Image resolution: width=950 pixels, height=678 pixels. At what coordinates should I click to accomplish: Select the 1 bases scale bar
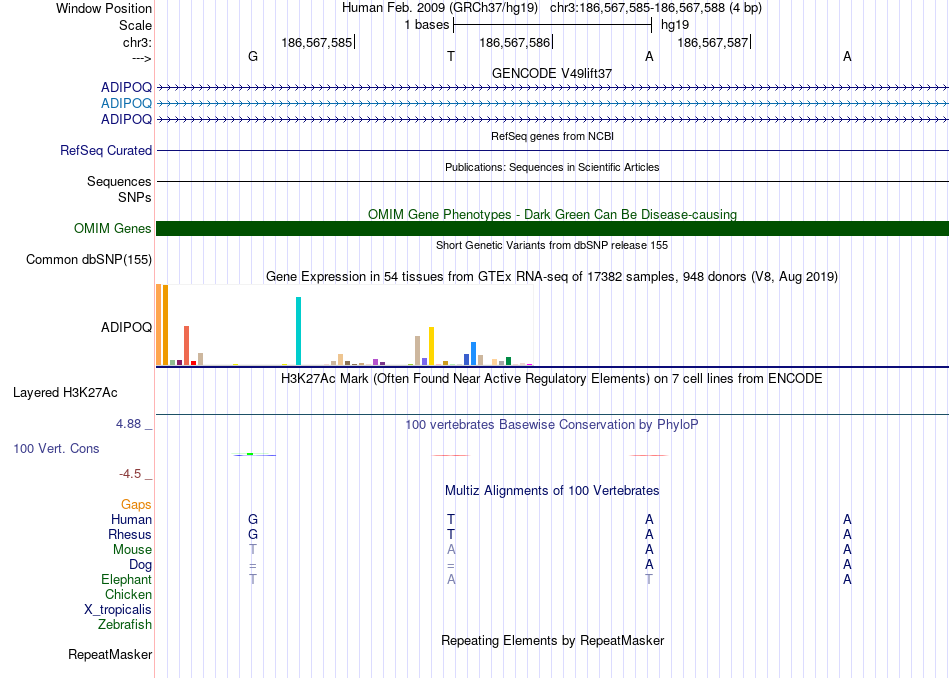coord(552,25)
